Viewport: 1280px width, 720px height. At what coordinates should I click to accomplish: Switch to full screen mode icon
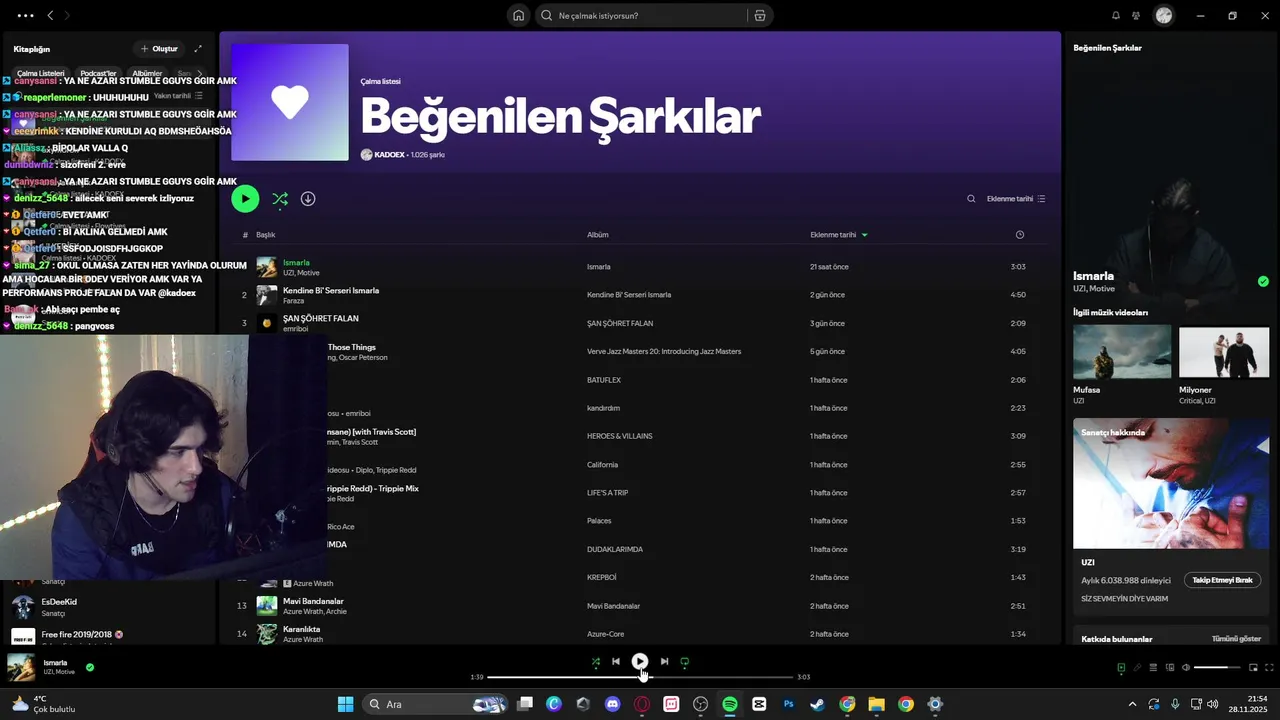[1270, 668]
